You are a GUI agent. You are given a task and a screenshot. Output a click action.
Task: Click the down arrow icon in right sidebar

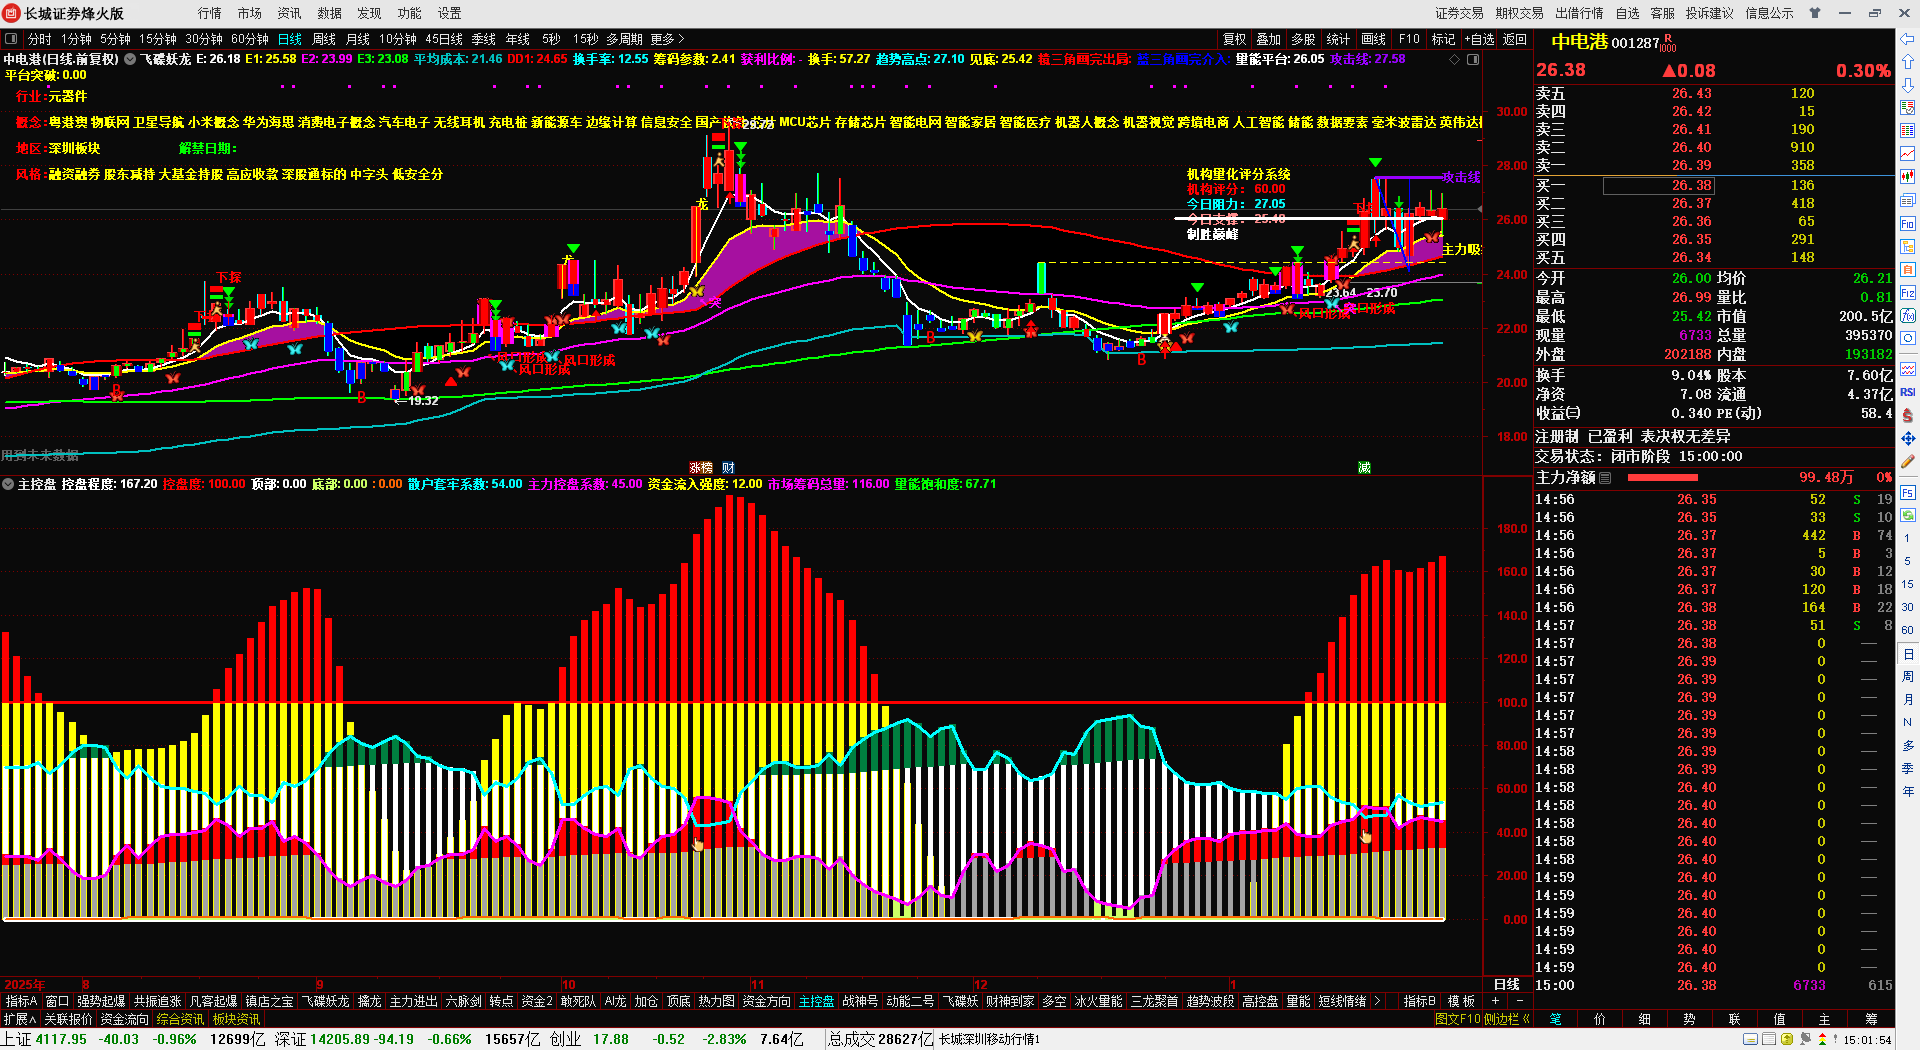coord(1908,85)
